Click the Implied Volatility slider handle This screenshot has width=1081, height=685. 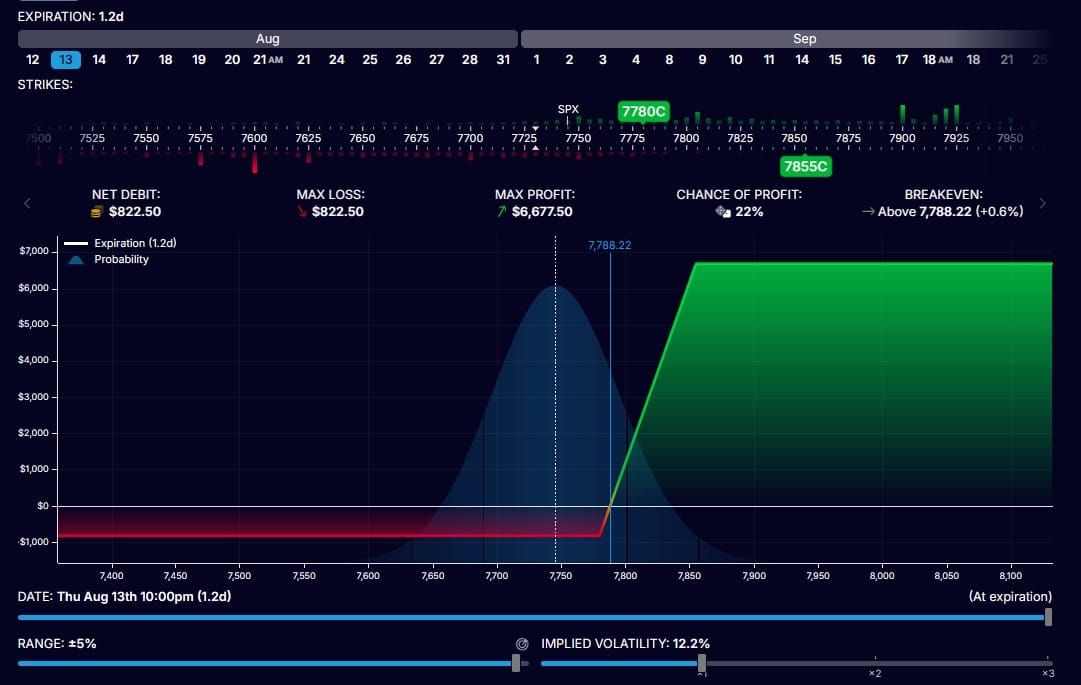(x=701, y=663)
